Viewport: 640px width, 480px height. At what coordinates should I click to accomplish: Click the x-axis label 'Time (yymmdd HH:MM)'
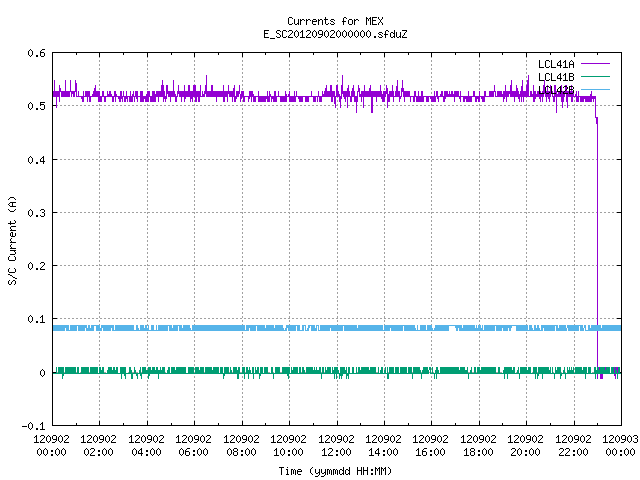335,471
